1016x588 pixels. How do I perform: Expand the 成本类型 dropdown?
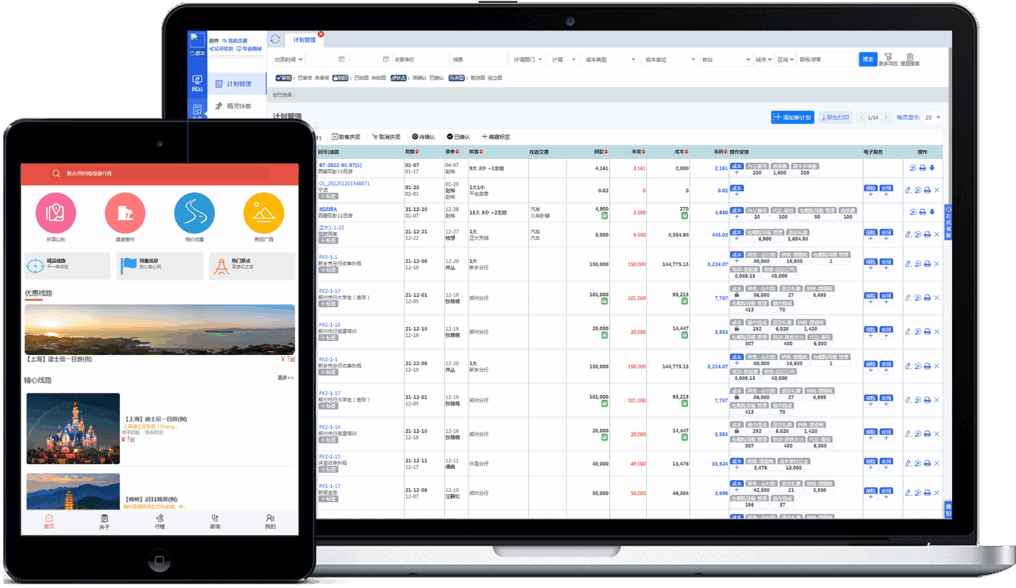[x=609, y=60]
